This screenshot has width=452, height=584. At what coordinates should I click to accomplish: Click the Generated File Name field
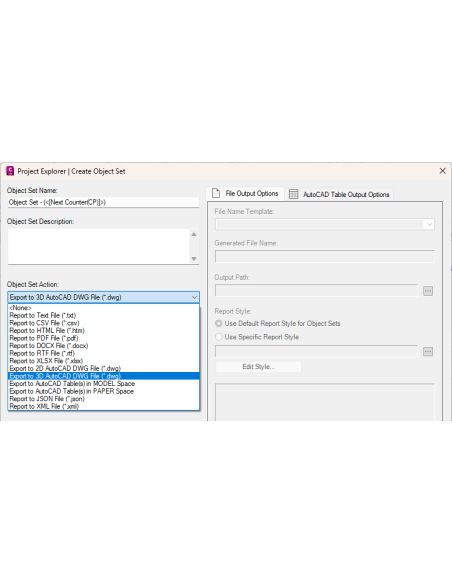325,257
